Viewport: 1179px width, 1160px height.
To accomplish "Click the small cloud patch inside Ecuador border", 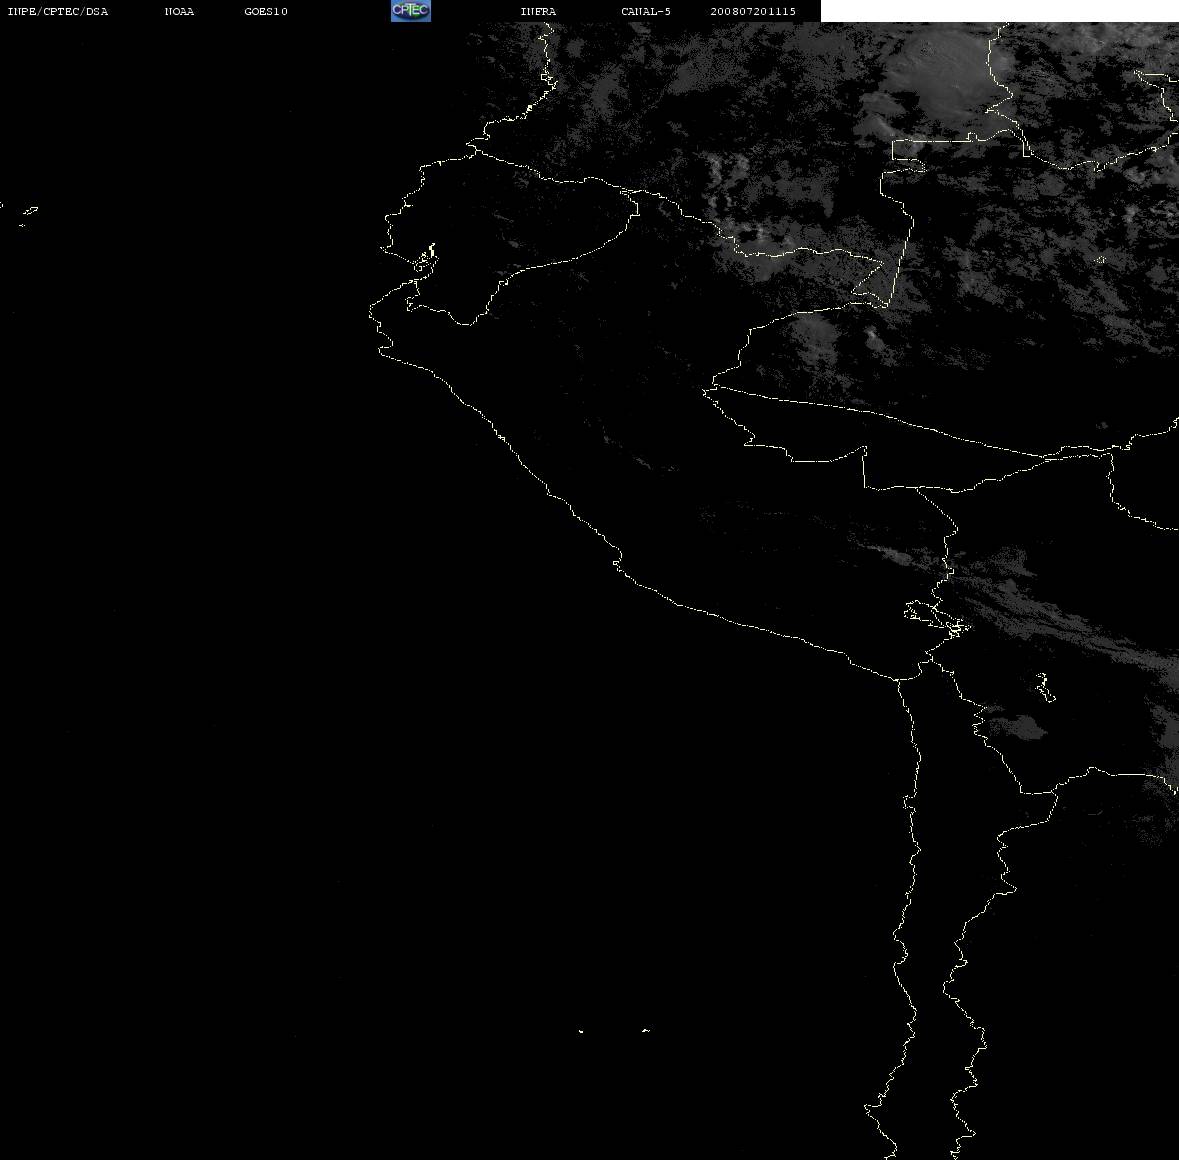I will tap(515, 244).
